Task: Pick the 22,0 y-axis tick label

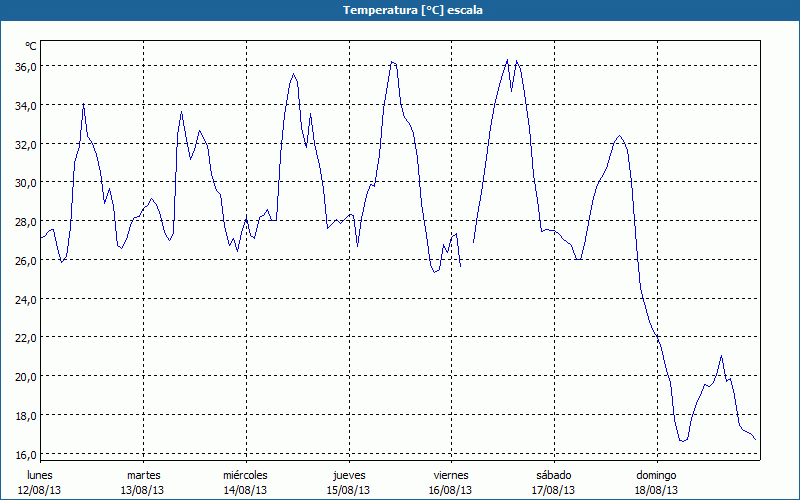Action: tap(25, 337)
